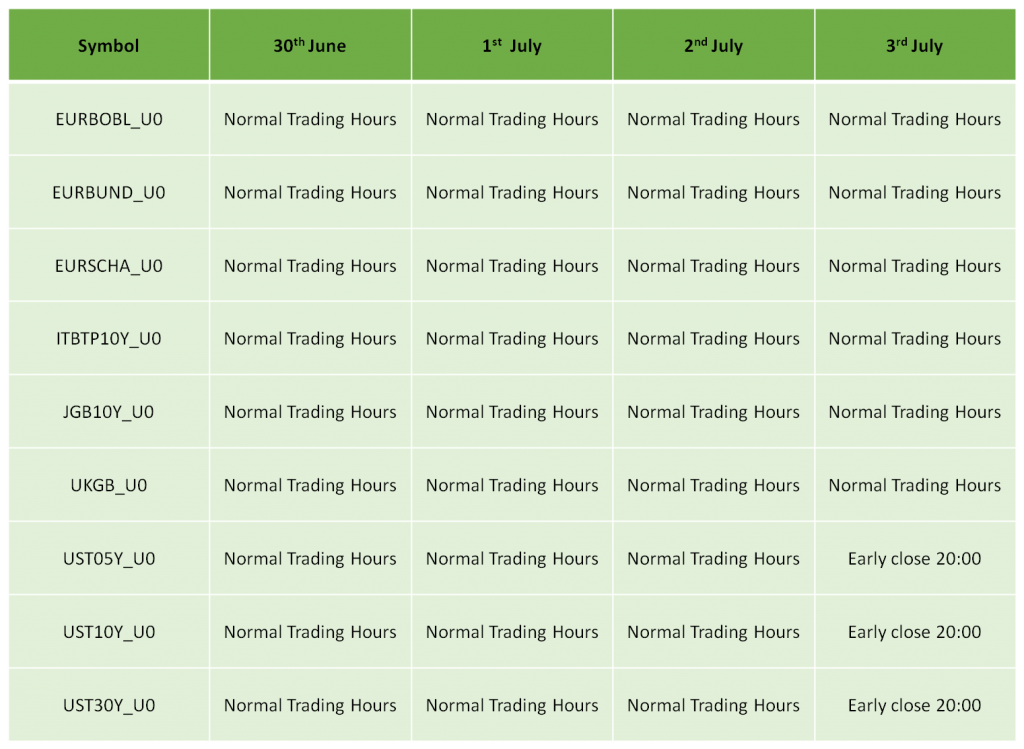Click the 3rd July header cell
The width and height of the screenshot is (1024, 749).
(x=915, y=45)
